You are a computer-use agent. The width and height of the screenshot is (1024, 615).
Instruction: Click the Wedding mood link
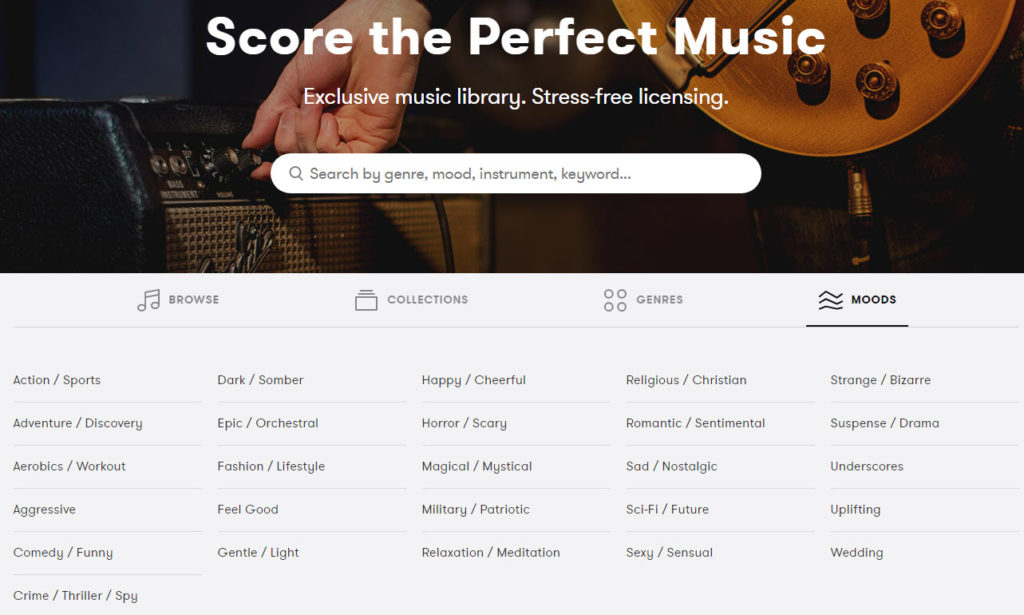(856, 552)
